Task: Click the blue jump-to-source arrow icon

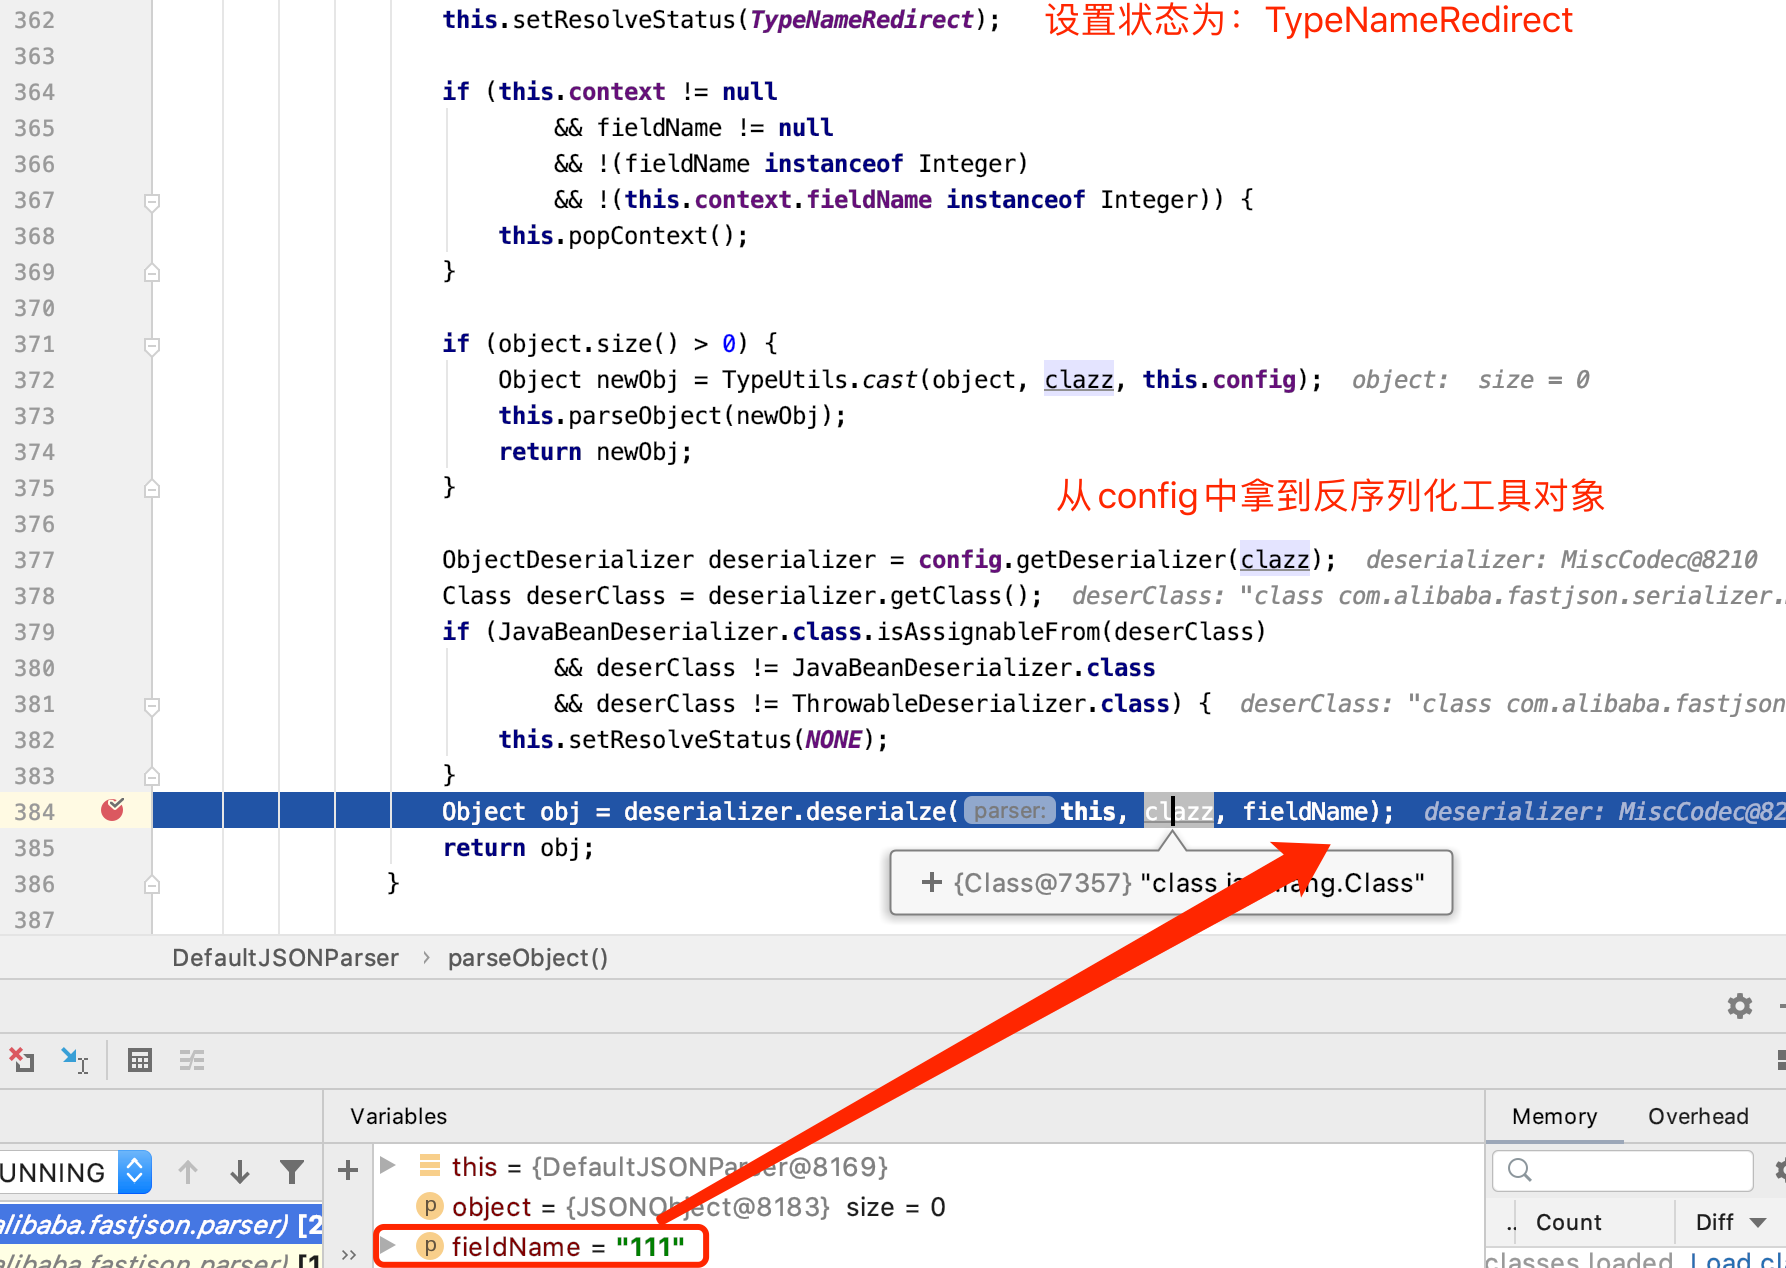Action: (75, 1059)
